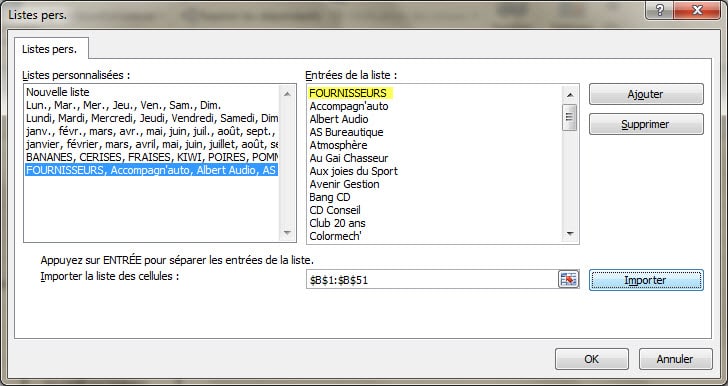This screenshot has width=728, height=386.
Task: Select the FOURNISSEURS, Accompagn'auto list row
Action: point(152,170)
